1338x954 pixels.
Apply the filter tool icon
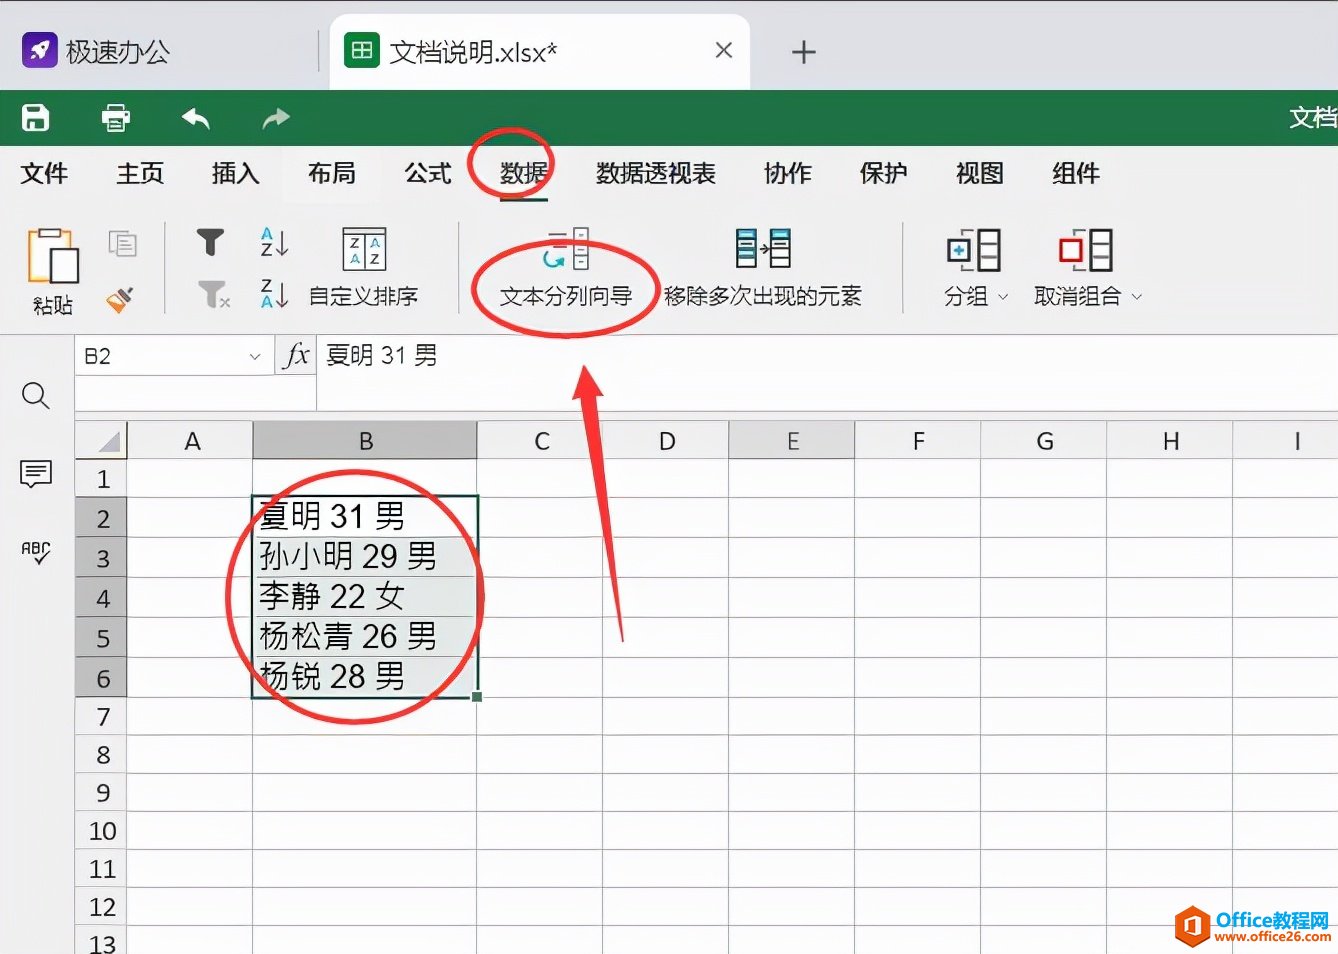(x=210, y=241)
